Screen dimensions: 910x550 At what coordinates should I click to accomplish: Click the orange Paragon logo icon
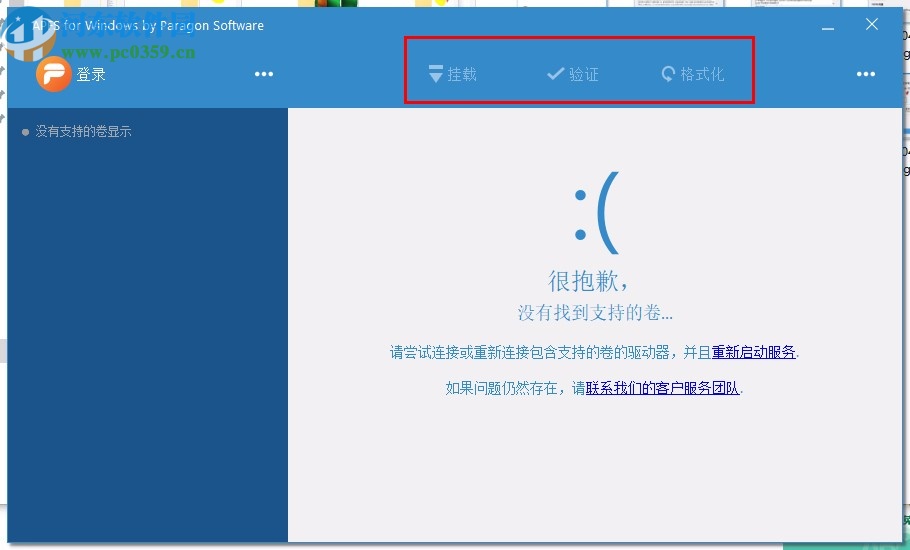point(53,74)
